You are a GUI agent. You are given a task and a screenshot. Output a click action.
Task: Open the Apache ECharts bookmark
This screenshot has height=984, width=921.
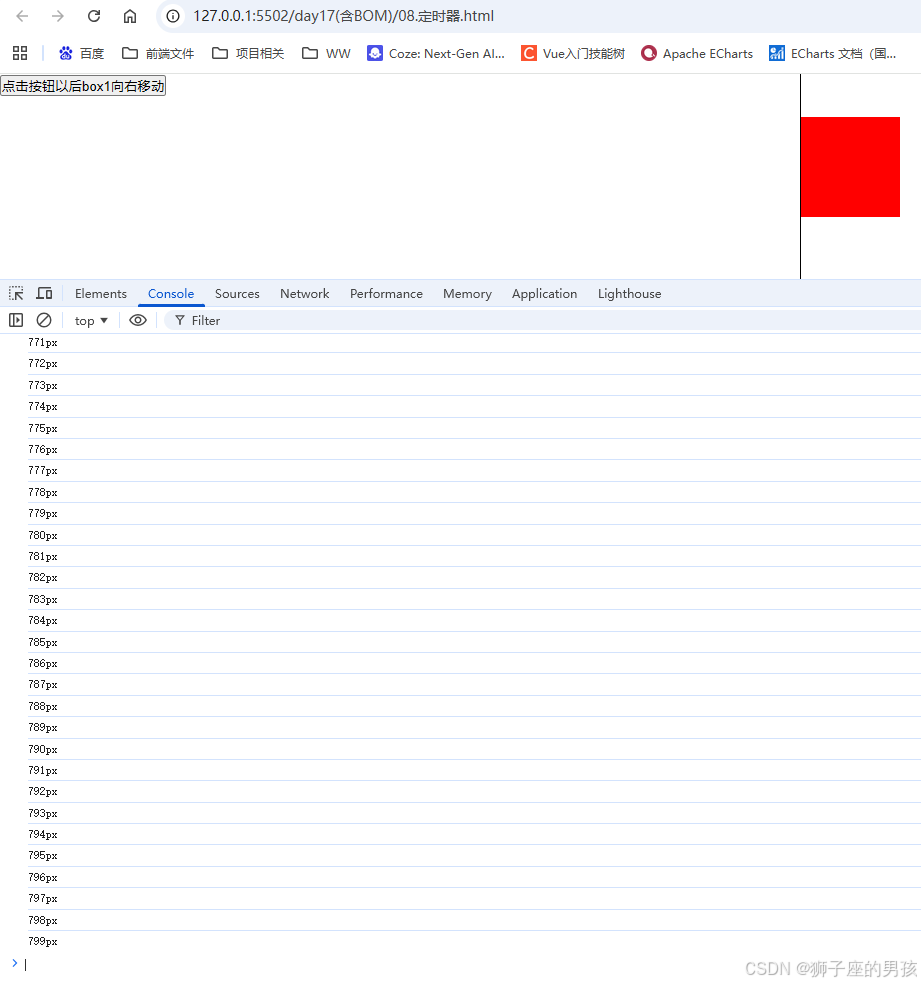tap(697, 53)
